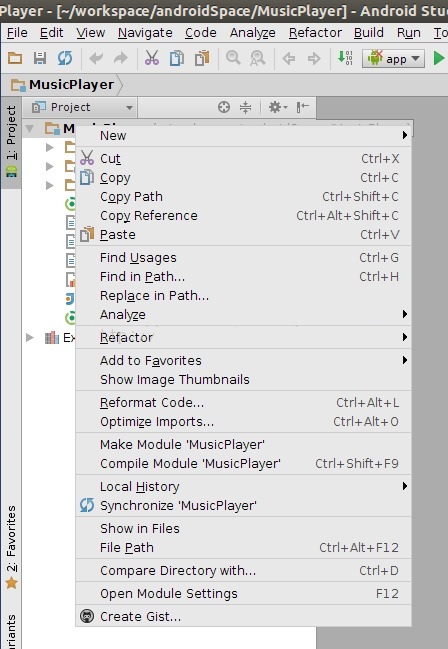Select Compare Directory with...
The height and width of the screenshot is (649, 448).
(243, 571)
